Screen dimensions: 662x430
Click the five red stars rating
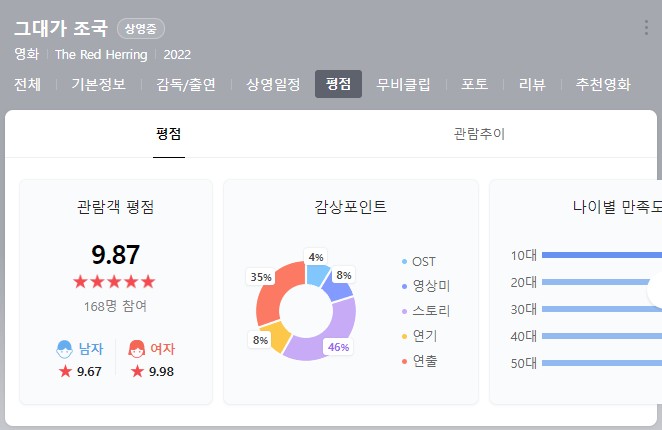115,282
